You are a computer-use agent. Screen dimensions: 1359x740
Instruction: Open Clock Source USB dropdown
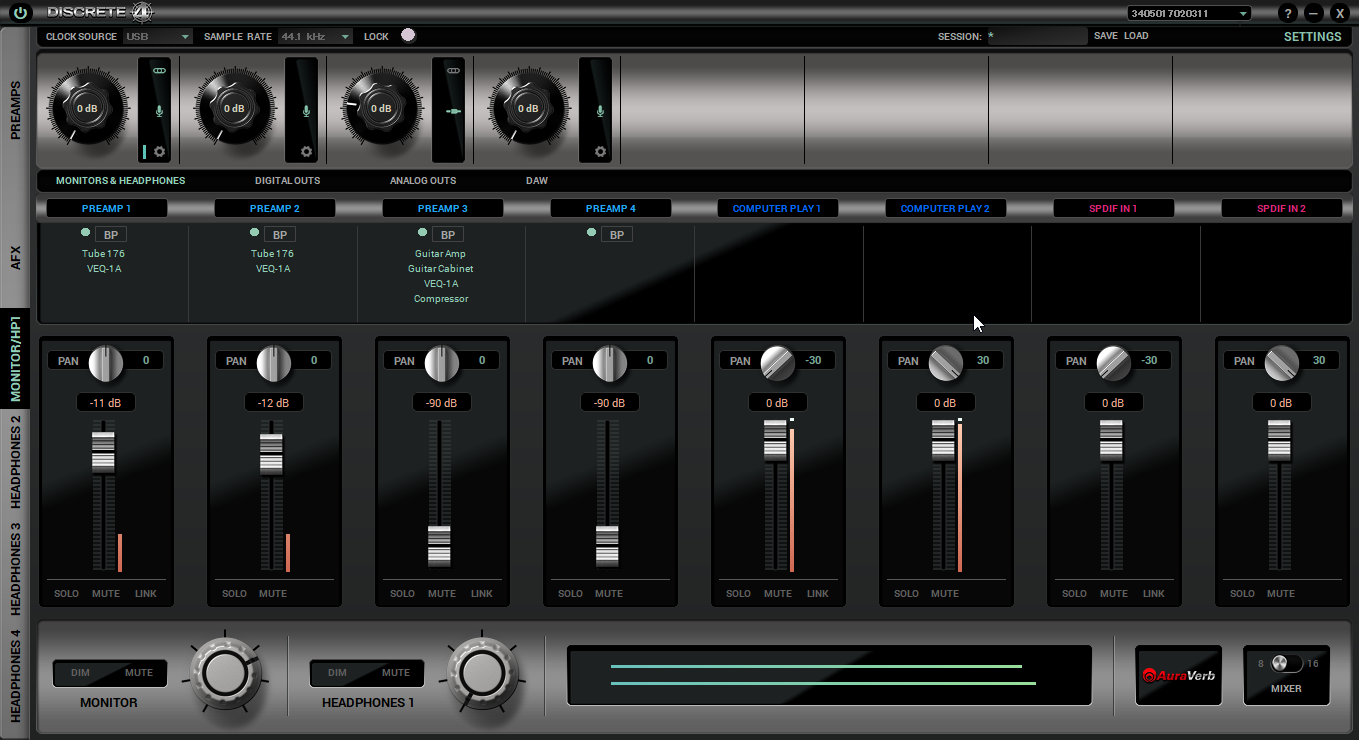(x=157, y=36)
